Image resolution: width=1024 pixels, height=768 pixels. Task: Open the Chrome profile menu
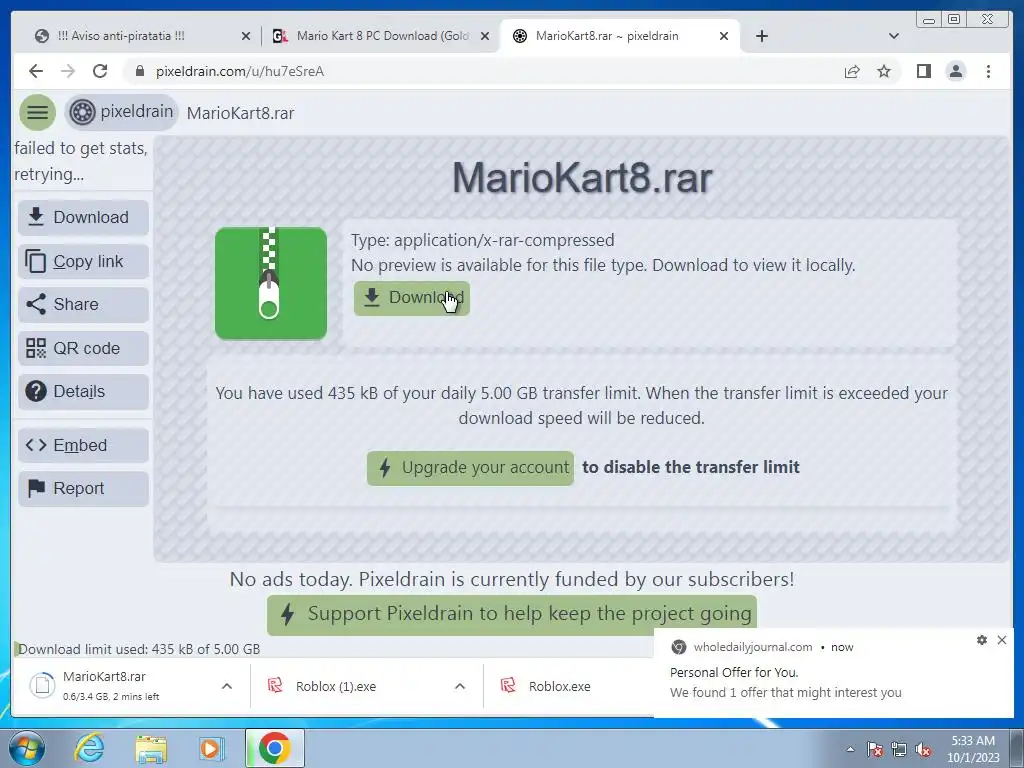[x=956, y=71]
